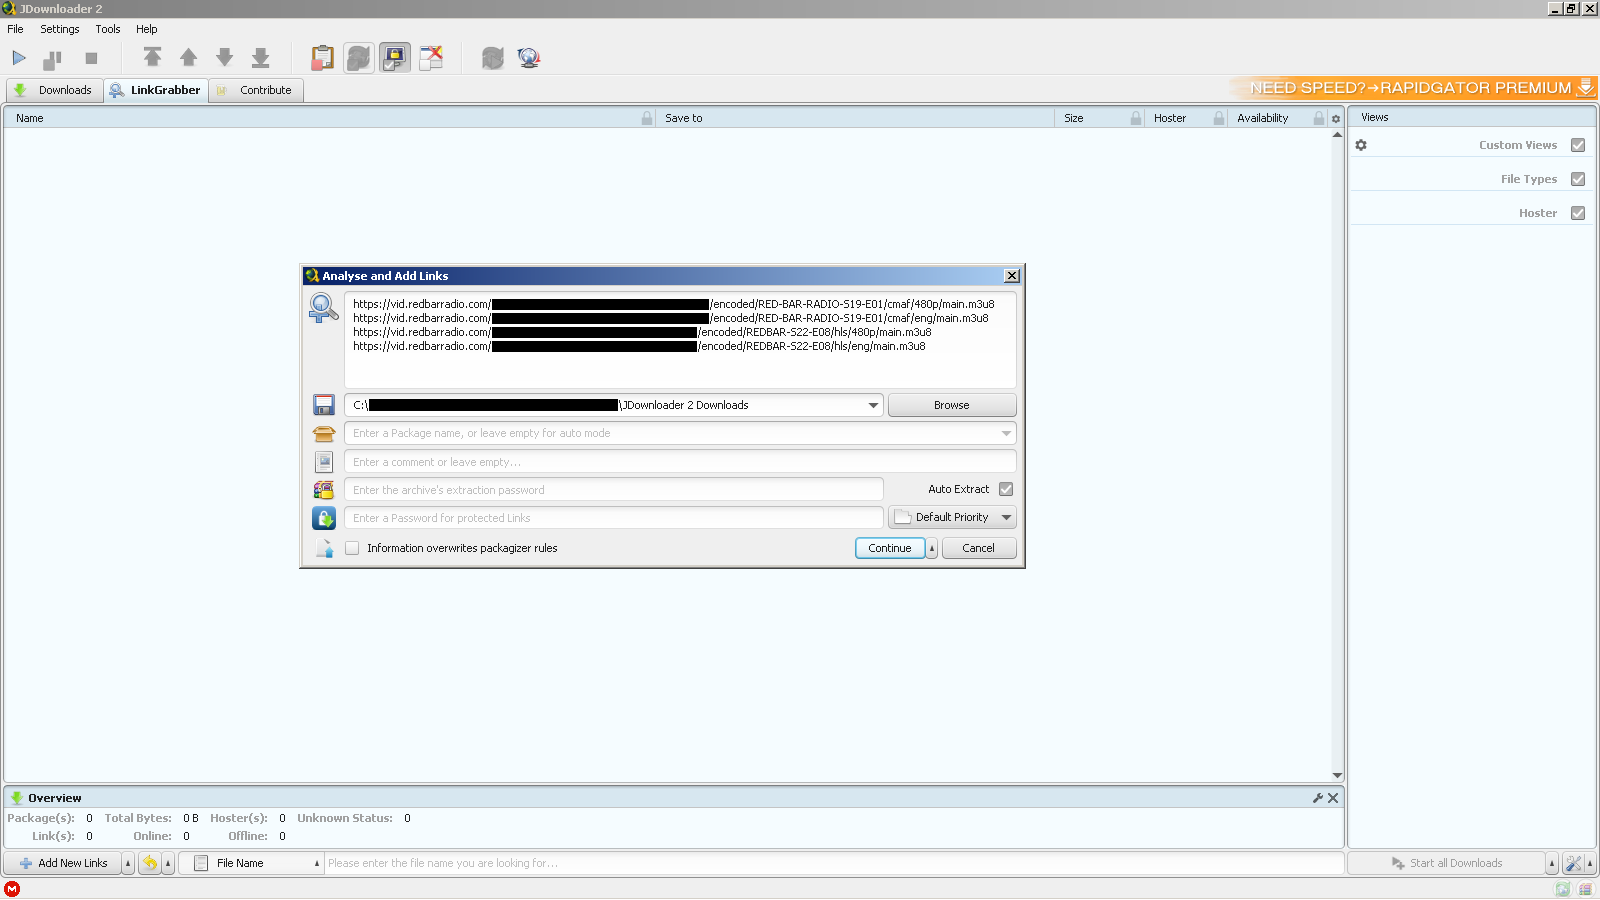
Task: Move selection to top arrow icon
Action: point(152,57)
